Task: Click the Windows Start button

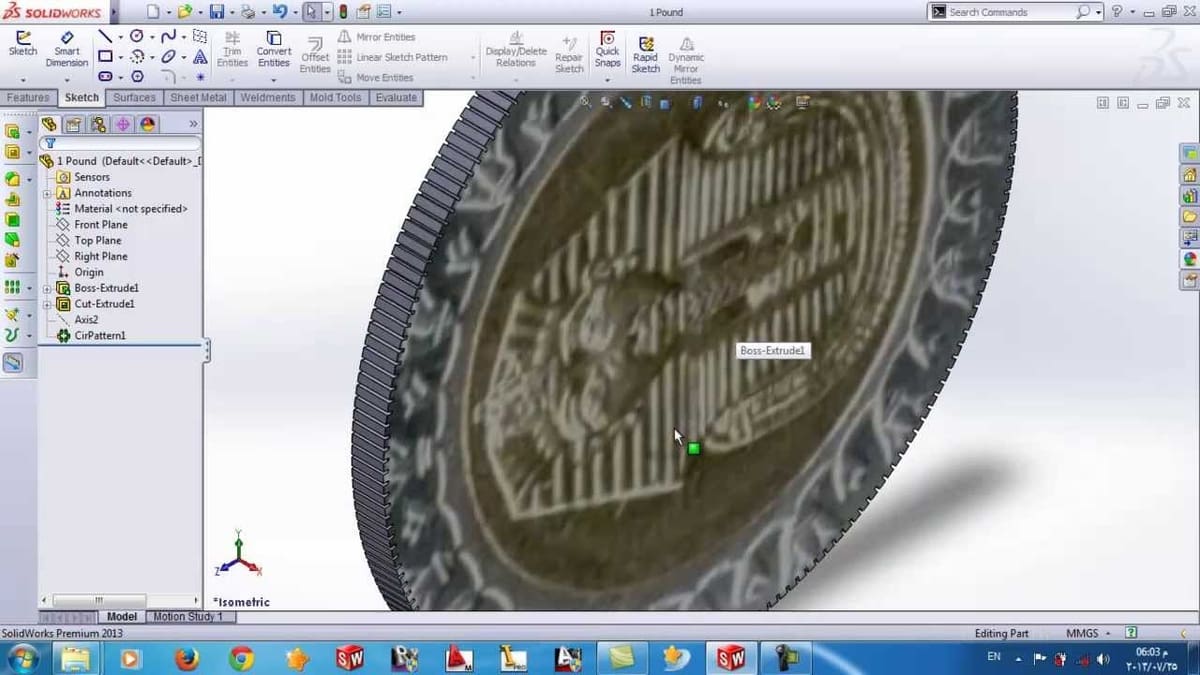Action: tap(23, 658)
